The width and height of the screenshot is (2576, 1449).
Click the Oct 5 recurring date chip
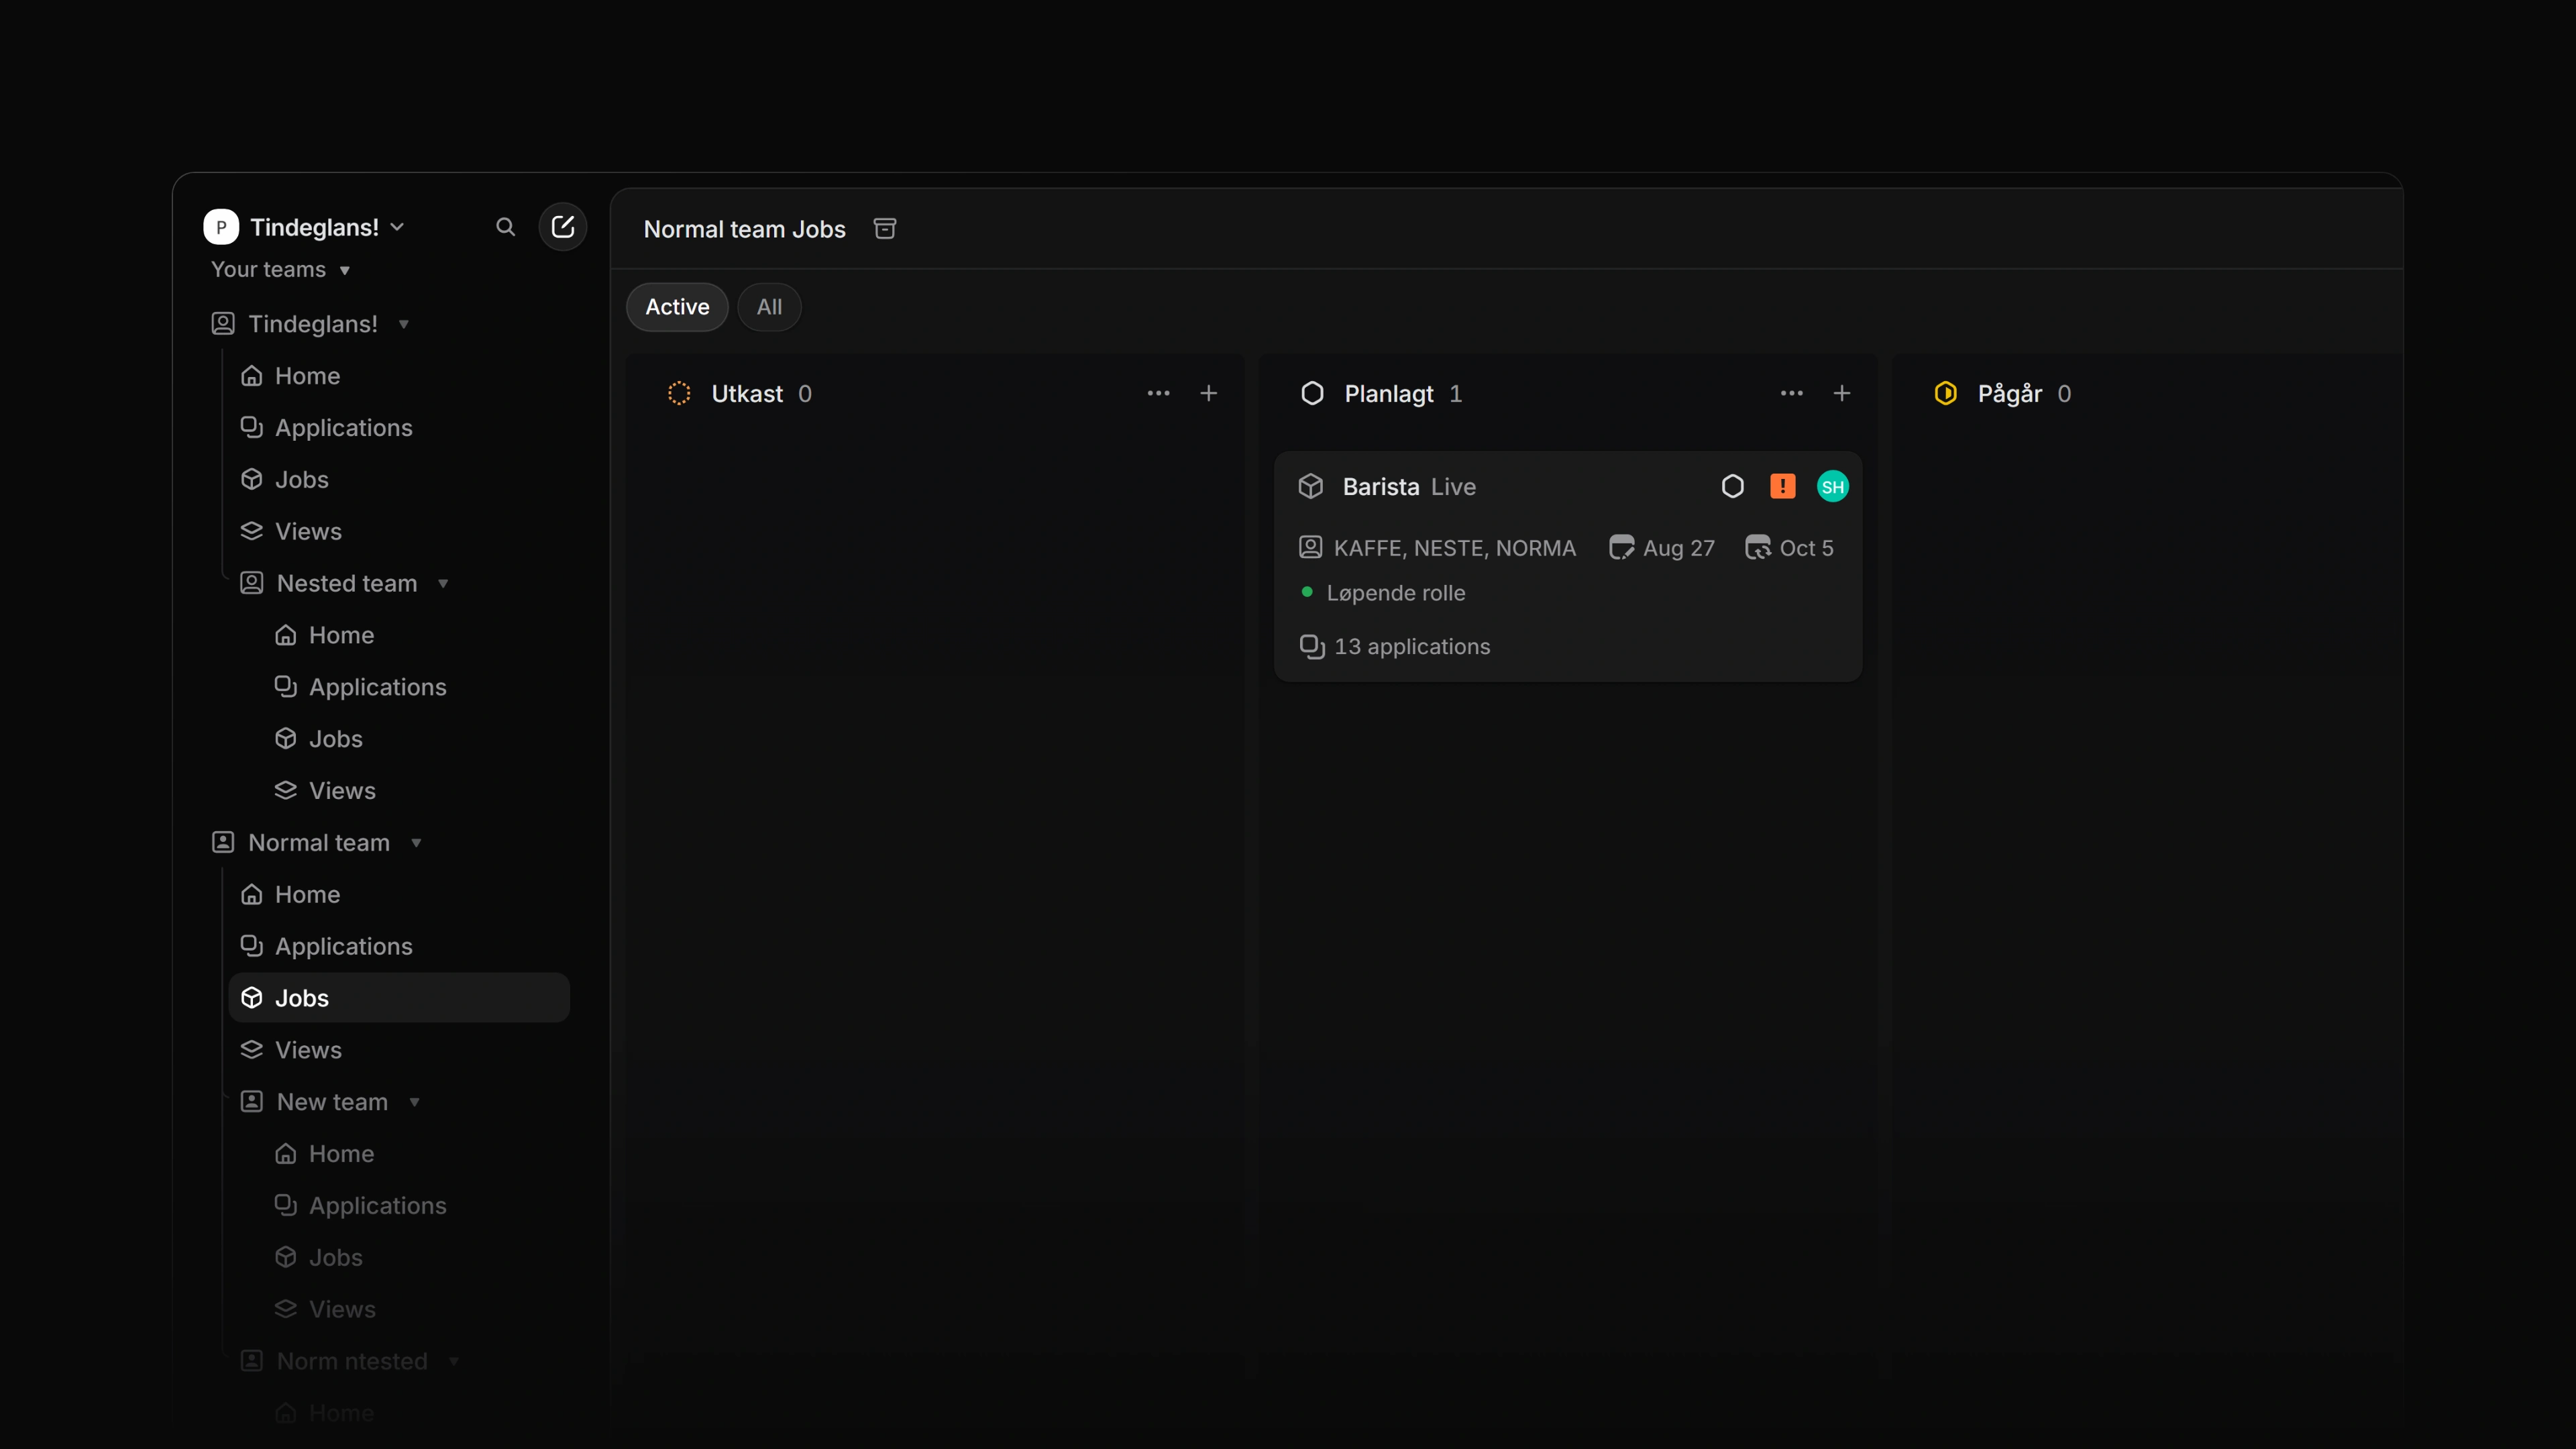1789,548
